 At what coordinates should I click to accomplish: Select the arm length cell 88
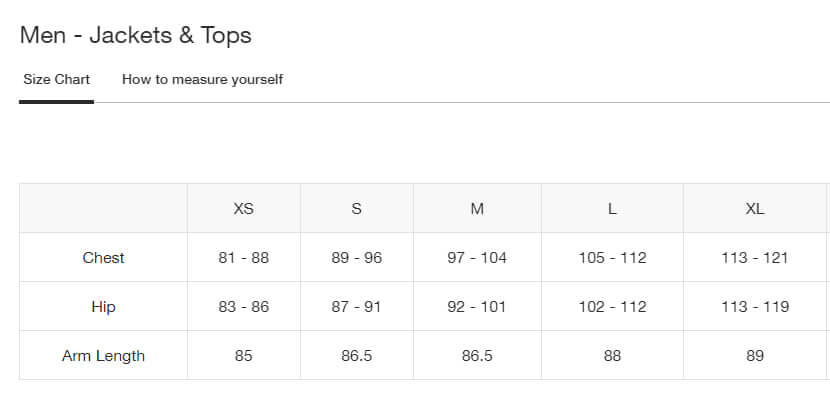pos(612,356)
